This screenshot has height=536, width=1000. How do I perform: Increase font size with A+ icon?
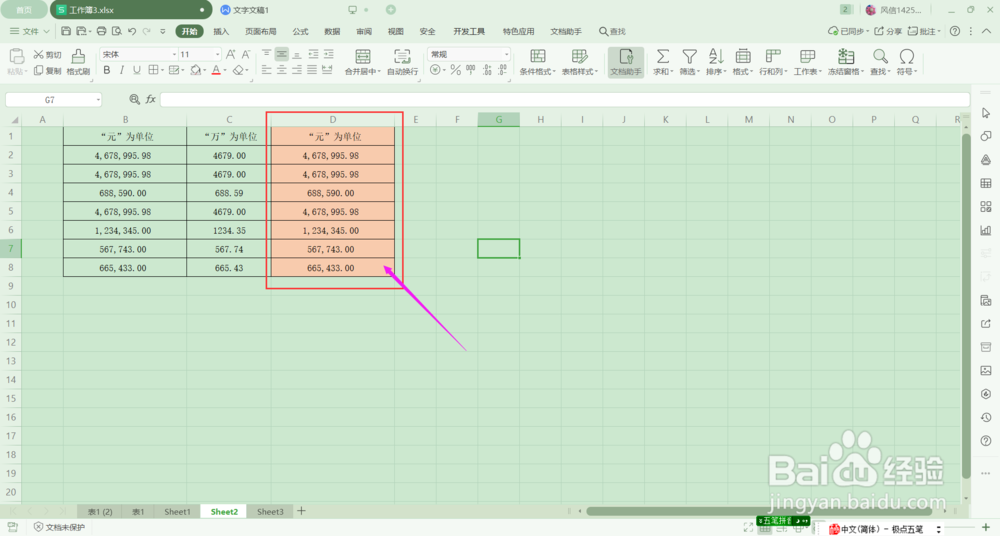231,55
